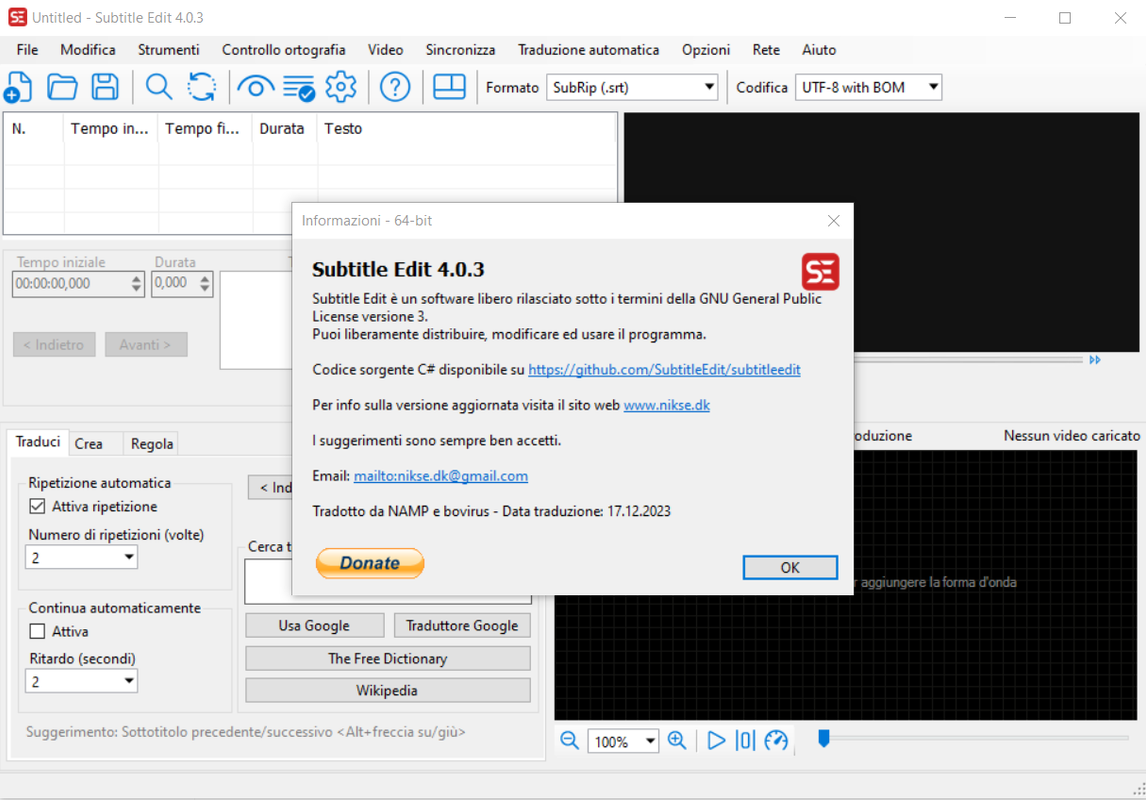Open Traduzione automatica menu
The image size is (1146, 800).
coord(588,50)
